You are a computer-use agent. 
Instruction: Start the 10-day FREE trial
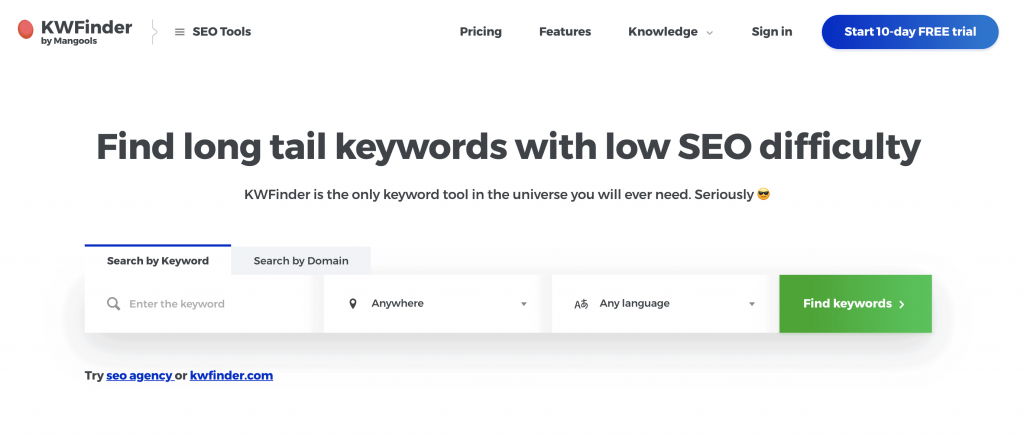pos(910,32)
